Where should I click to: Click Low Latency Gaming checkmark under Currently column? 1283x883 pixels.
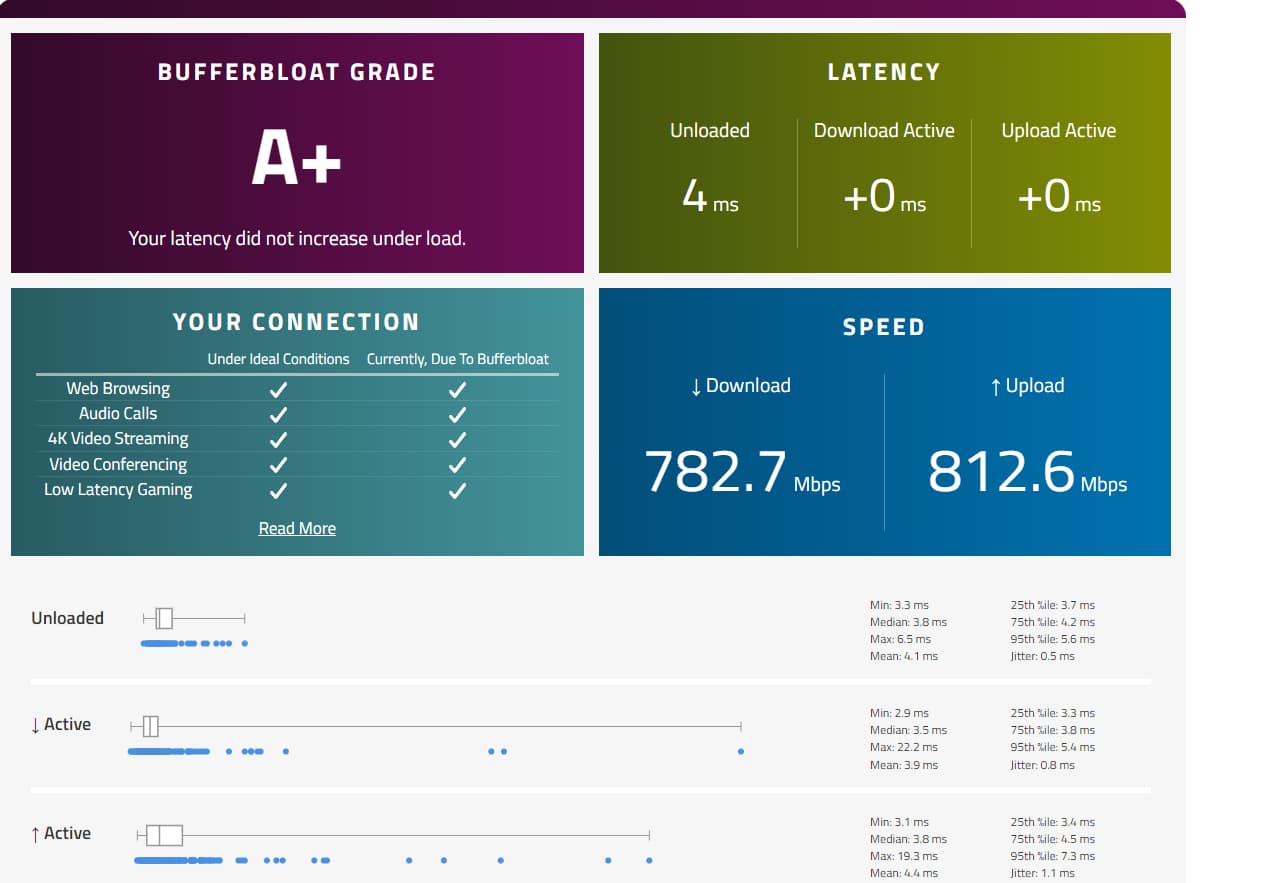coord(457,490)
